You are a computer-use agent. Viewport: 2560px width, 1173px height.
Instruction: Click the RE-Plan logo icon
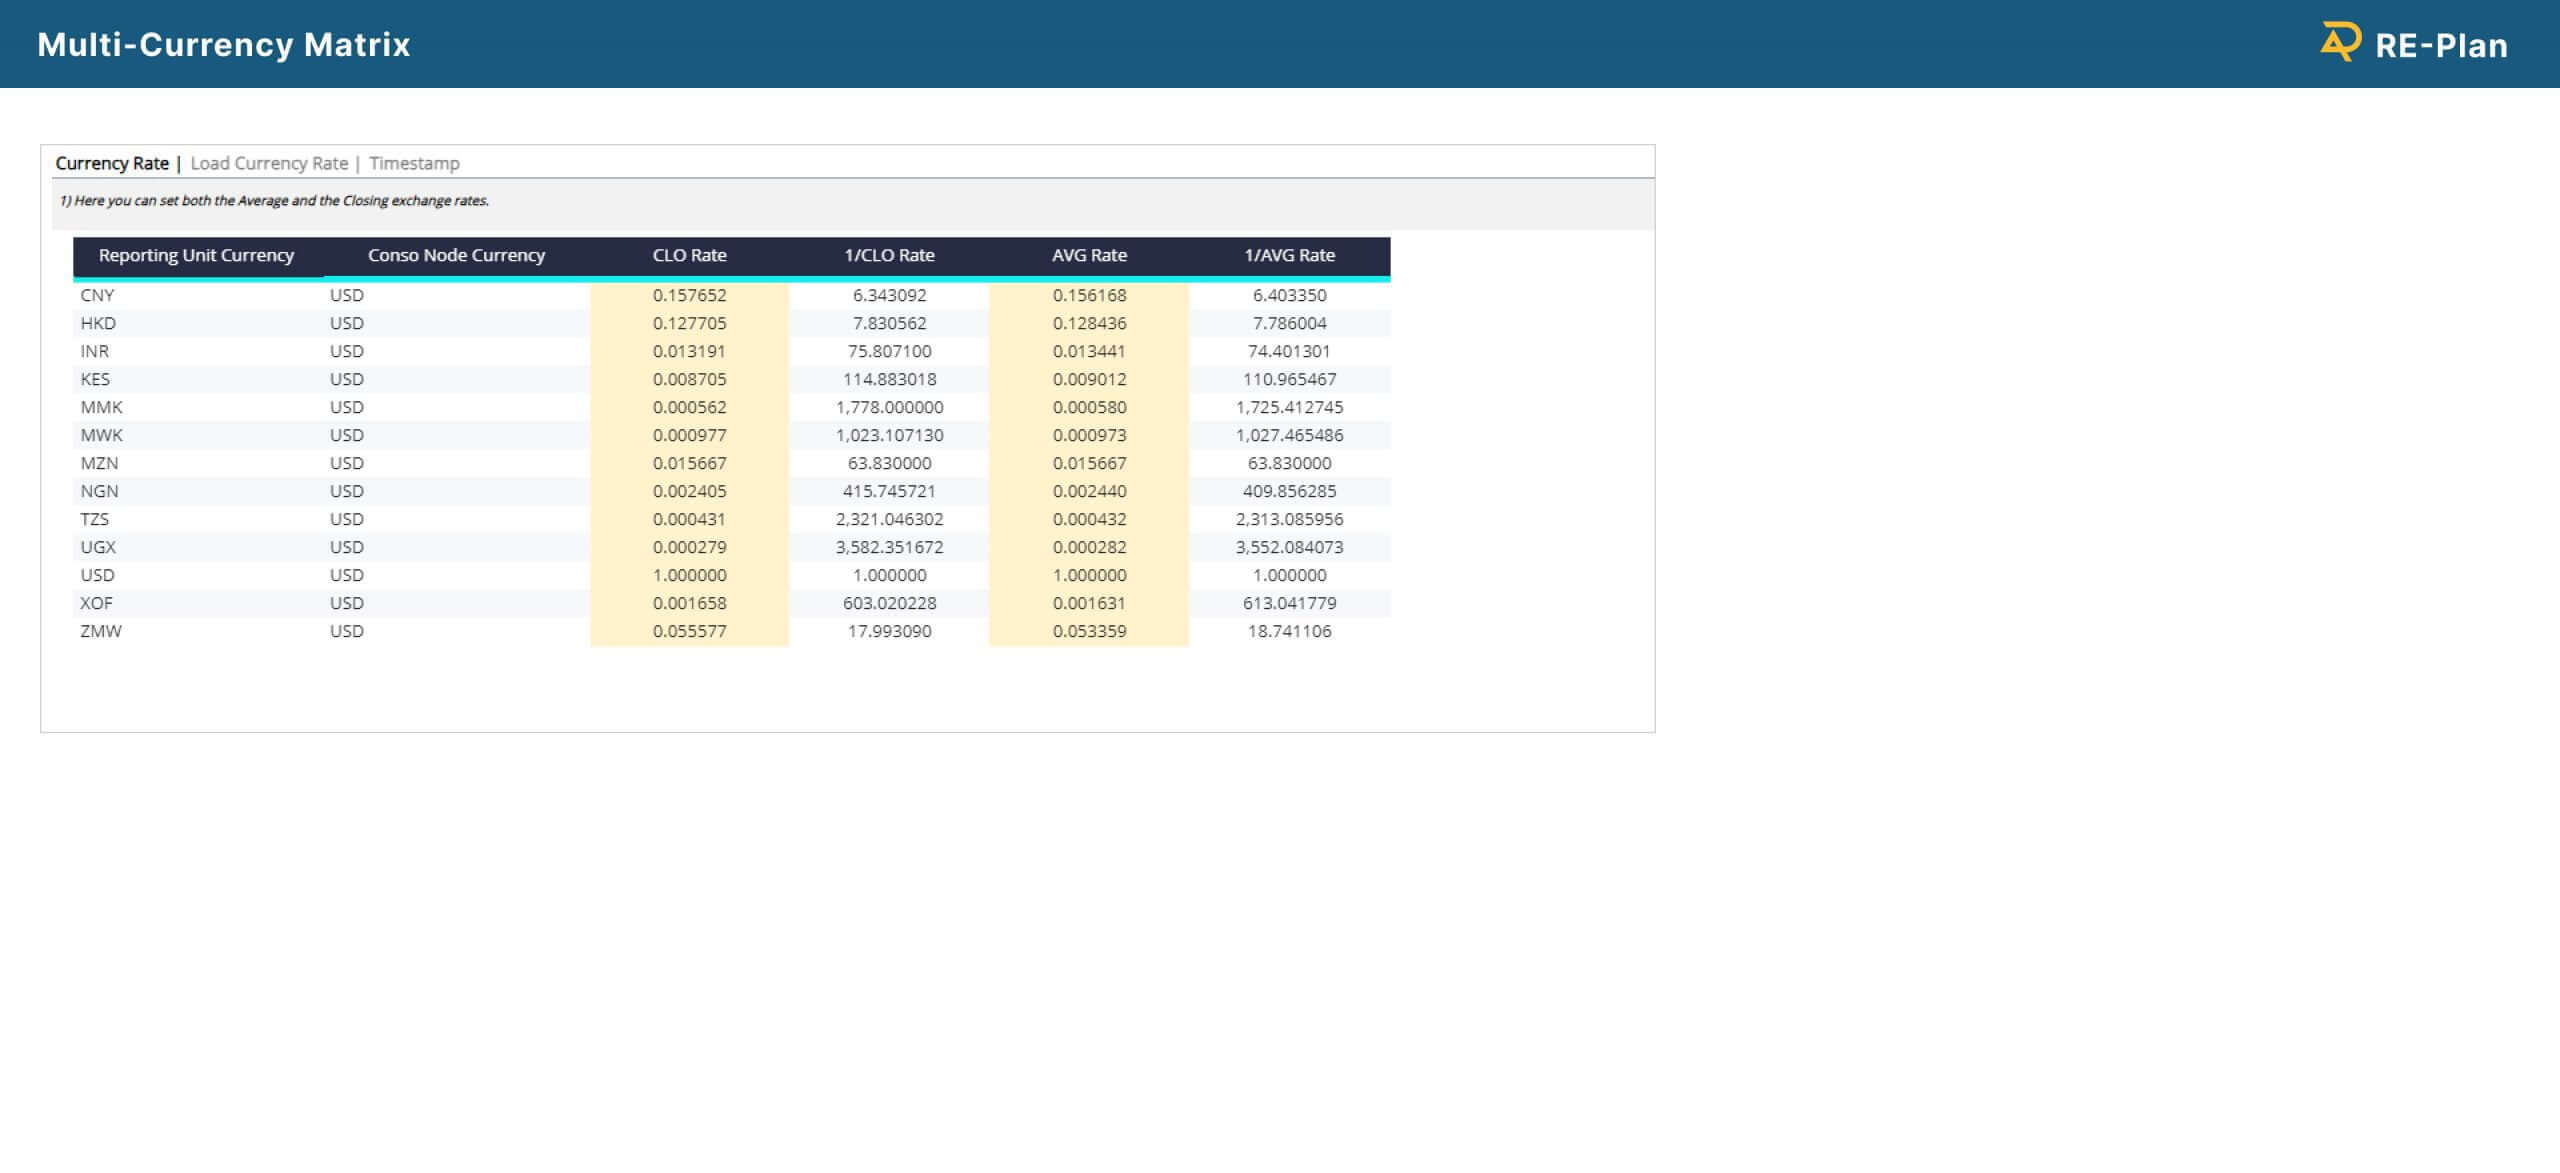(2339, 43)
